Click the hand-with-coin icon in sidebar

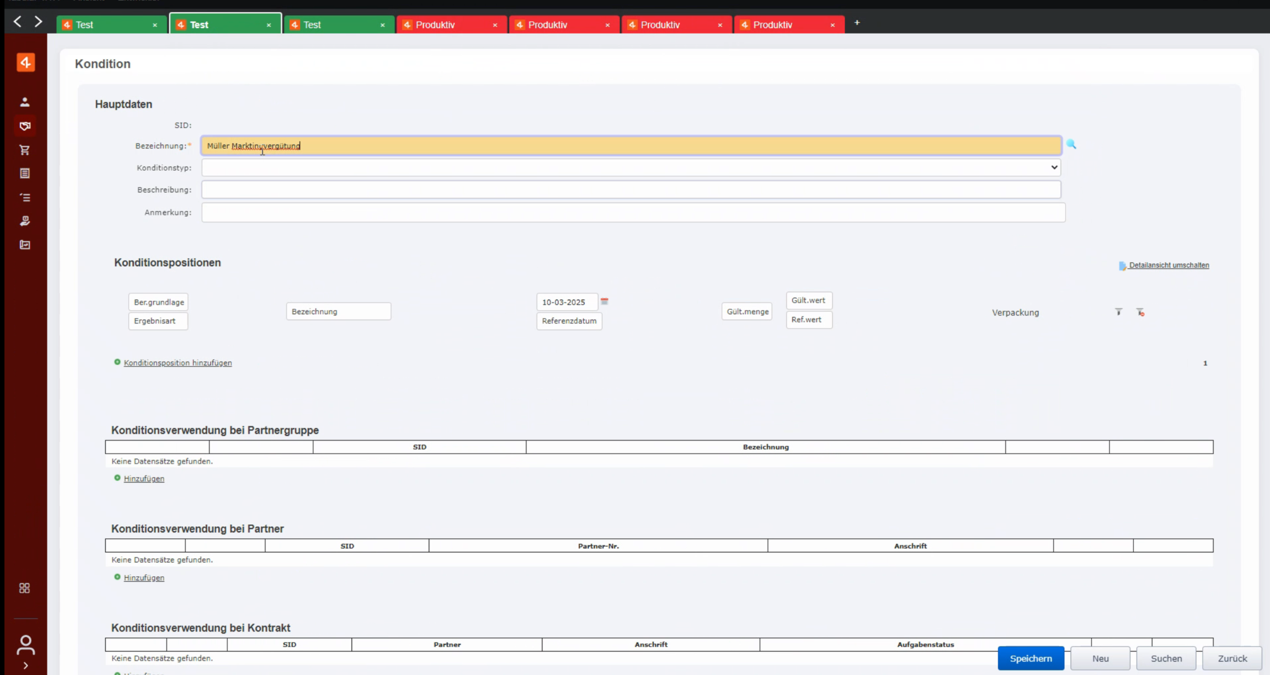point(25,221)
